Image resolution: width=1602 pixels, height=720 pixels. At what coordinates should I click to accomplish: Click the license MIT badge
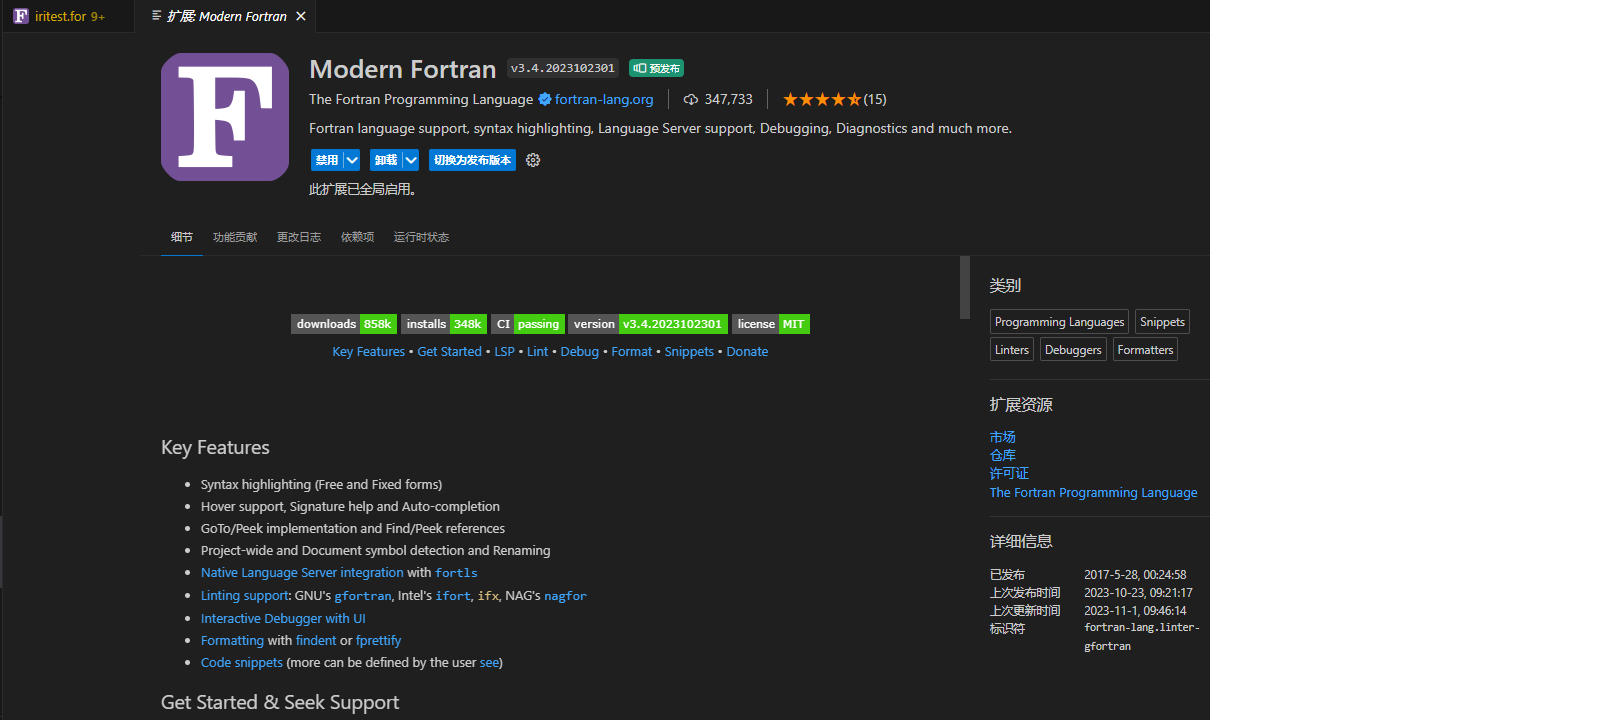click(x=771, y=324)
